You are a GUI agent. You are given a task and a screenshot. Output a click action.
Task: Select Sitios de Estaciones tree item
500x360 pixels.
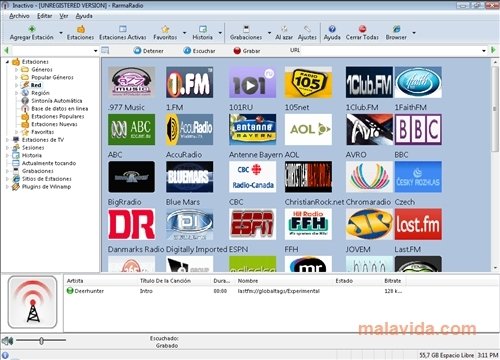(x=47, y=179)
